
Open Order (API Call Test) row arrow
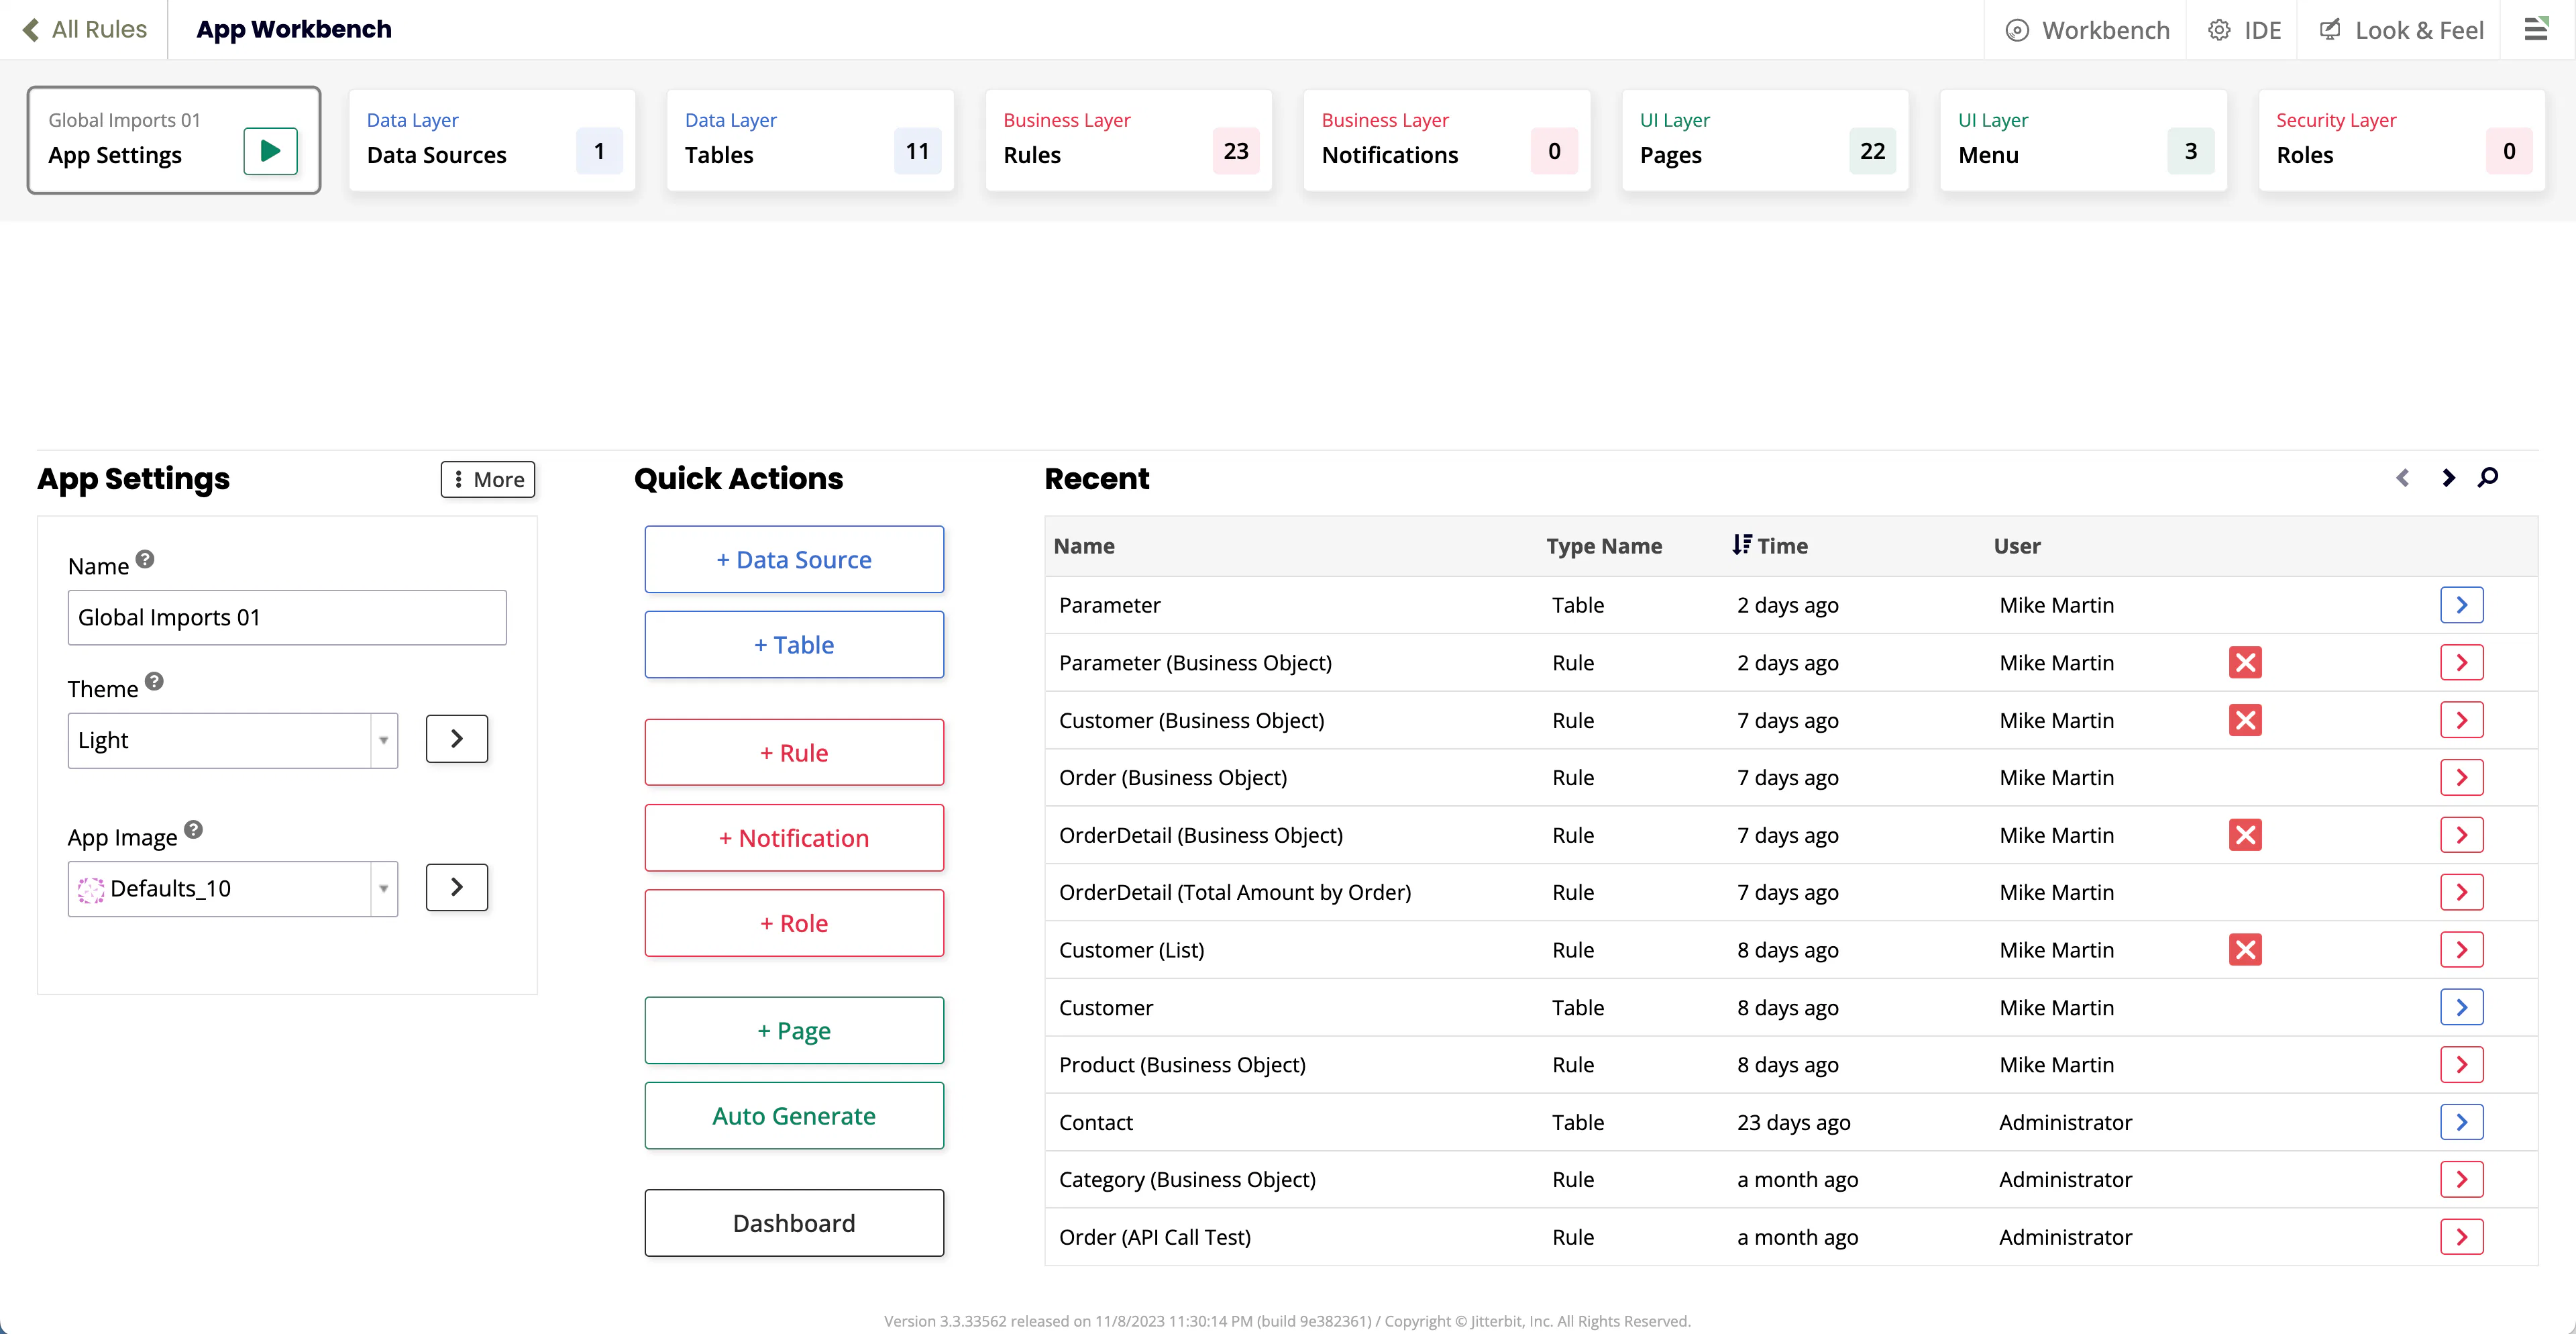[2461, 1237]
